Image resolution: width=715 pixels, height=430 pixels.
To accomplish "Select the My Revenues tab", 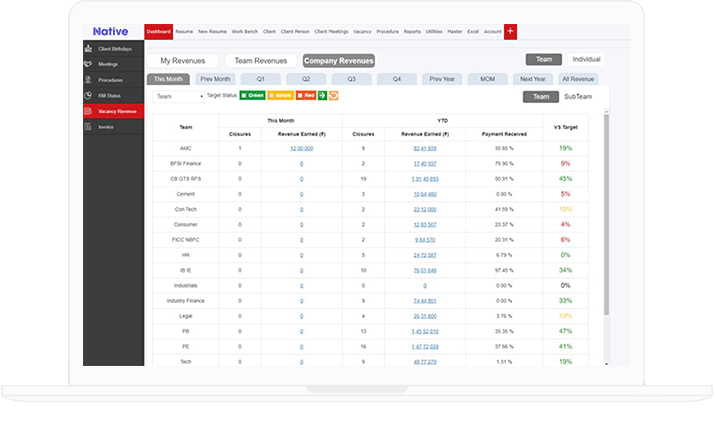I will click(x=182, y=61).
